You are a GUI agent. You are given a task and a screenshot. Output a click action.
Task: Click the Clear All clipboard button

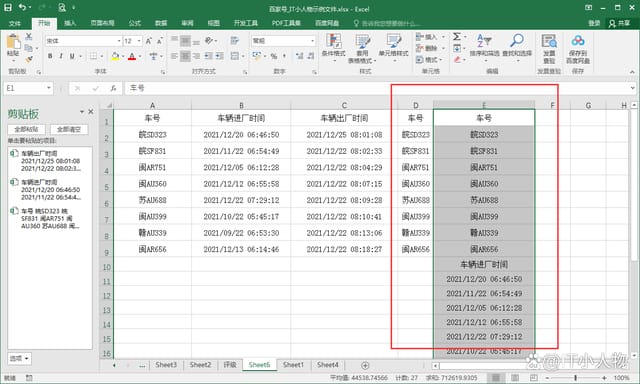(x=69, y=129)
